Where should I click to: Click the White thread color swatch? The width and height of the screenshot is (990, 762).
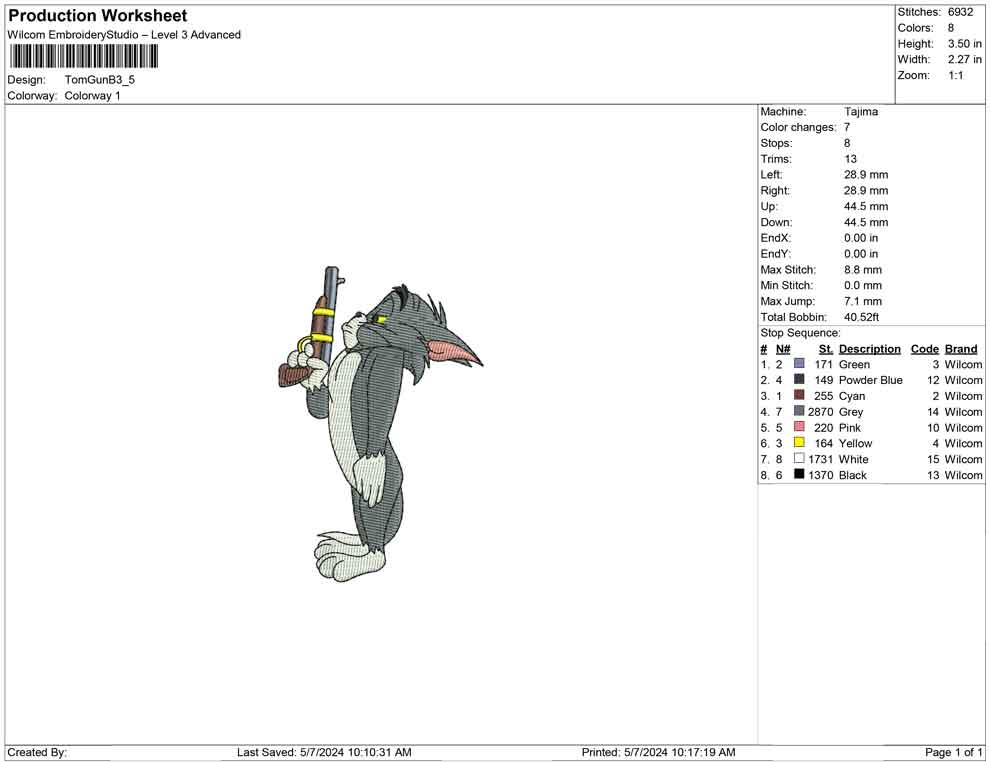point(799,458)
